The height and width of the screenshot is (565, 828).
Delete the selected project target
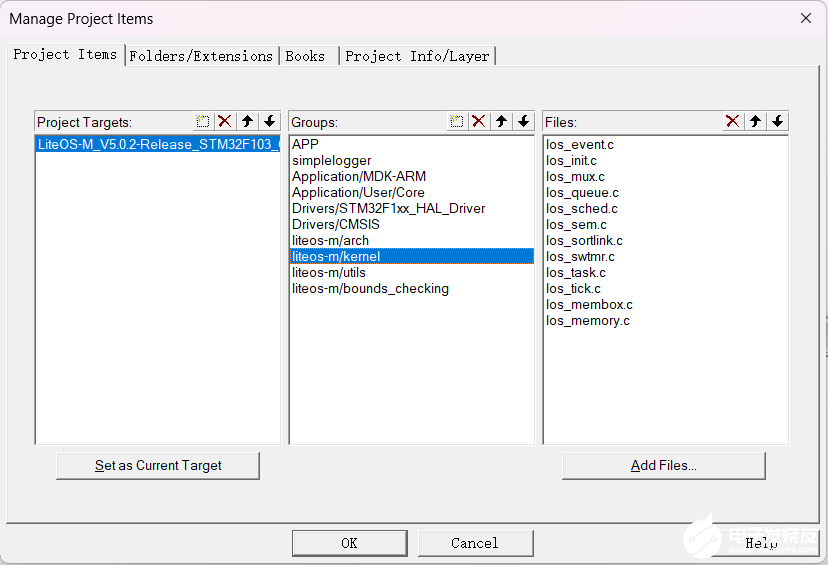[x=225, y=121]
